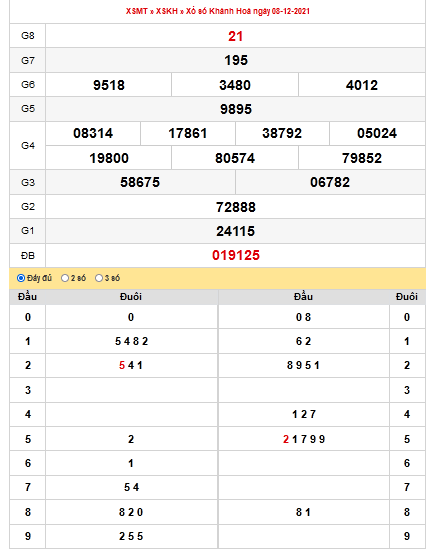
Task: Click G6 number 4012
Action: point(362,85)
